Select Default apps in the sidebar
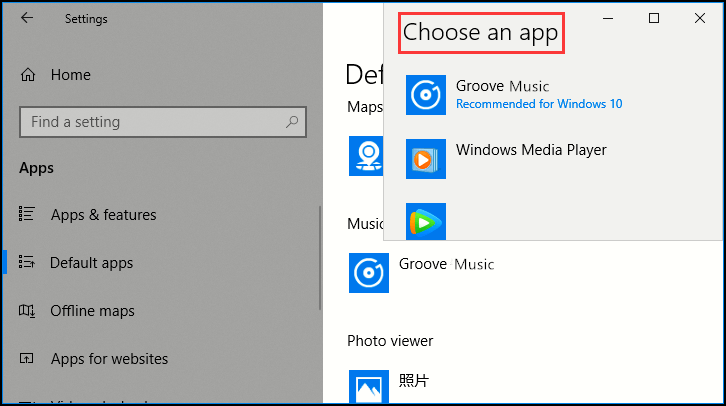The width and height of the screenshot is (726, 406). [91, 263]
